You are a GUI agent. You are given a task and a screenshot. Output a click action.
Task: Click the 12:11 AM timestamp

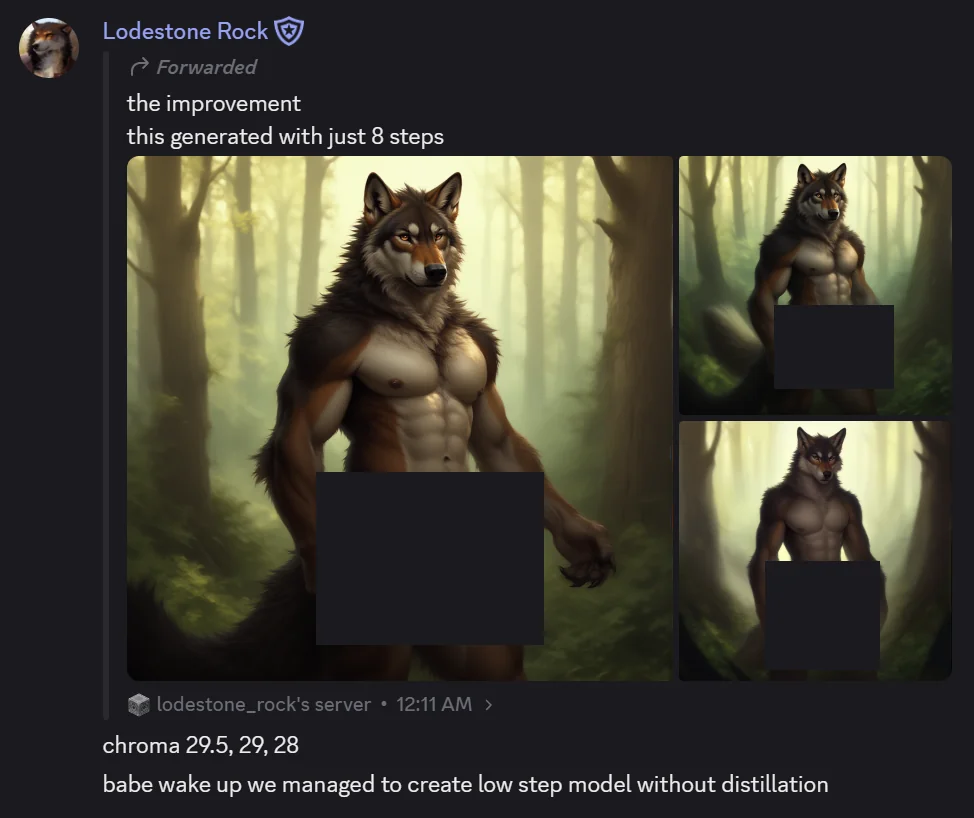(434, 704)
